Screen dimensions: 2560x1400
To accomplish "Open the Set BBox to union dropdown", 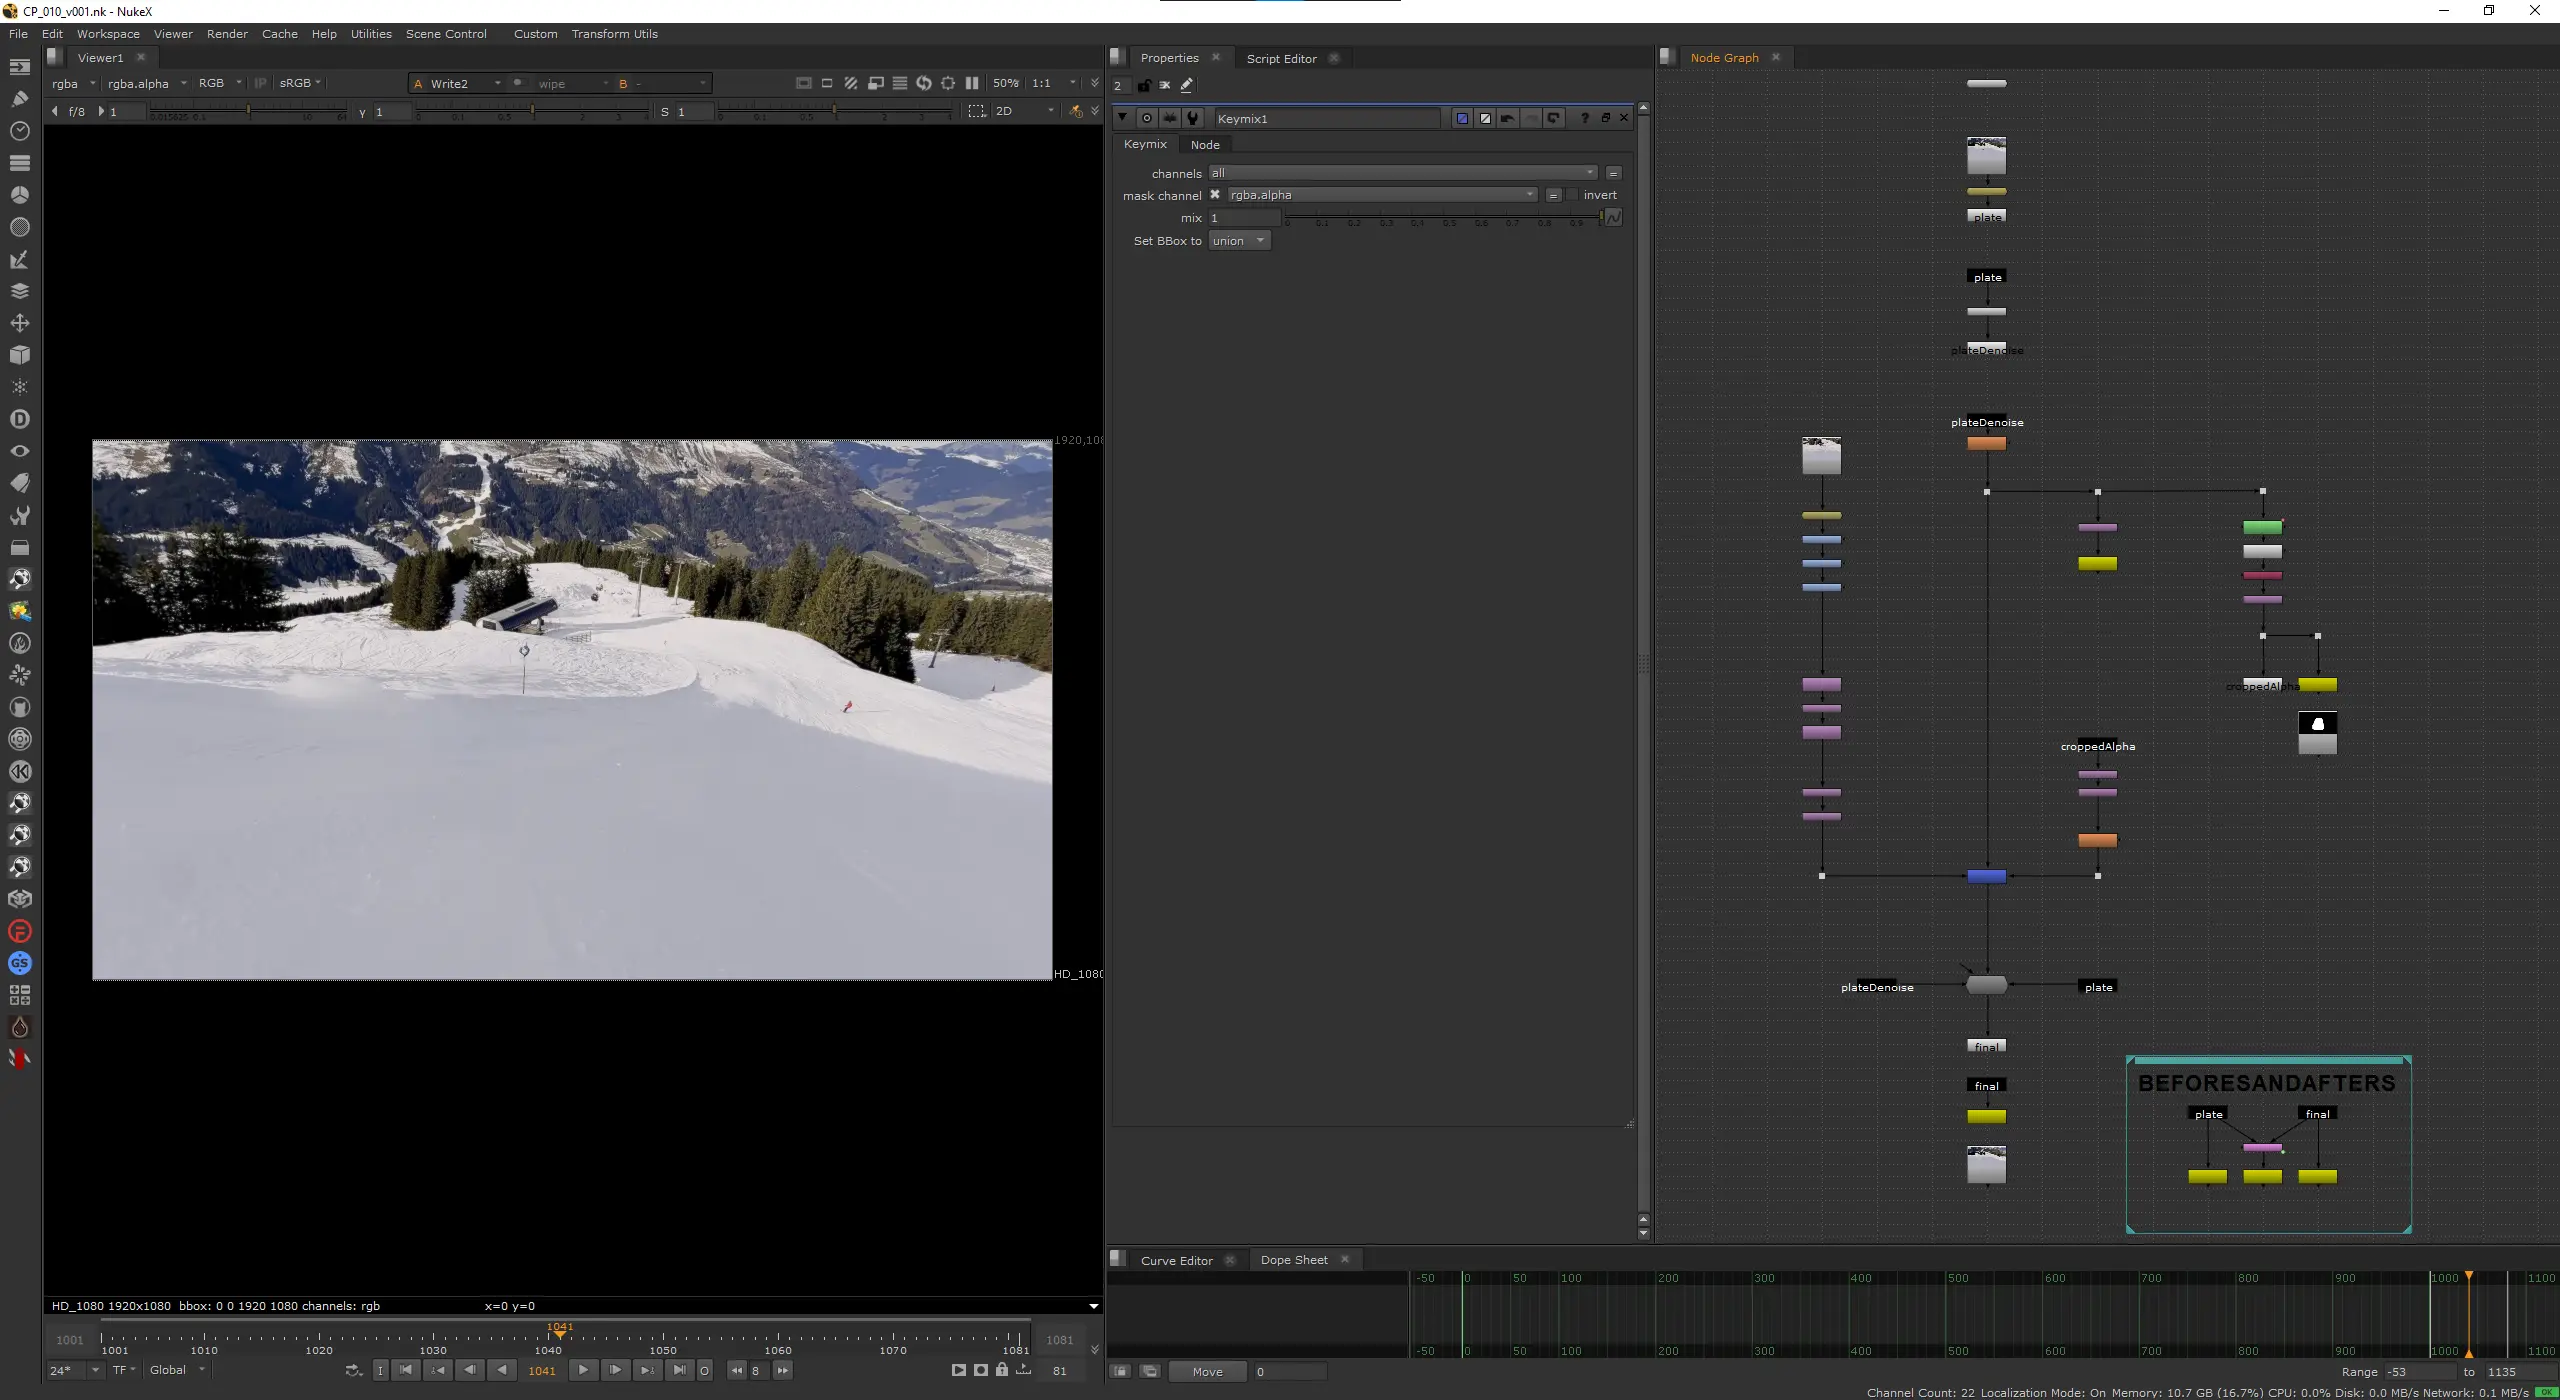I will 1238,241.
